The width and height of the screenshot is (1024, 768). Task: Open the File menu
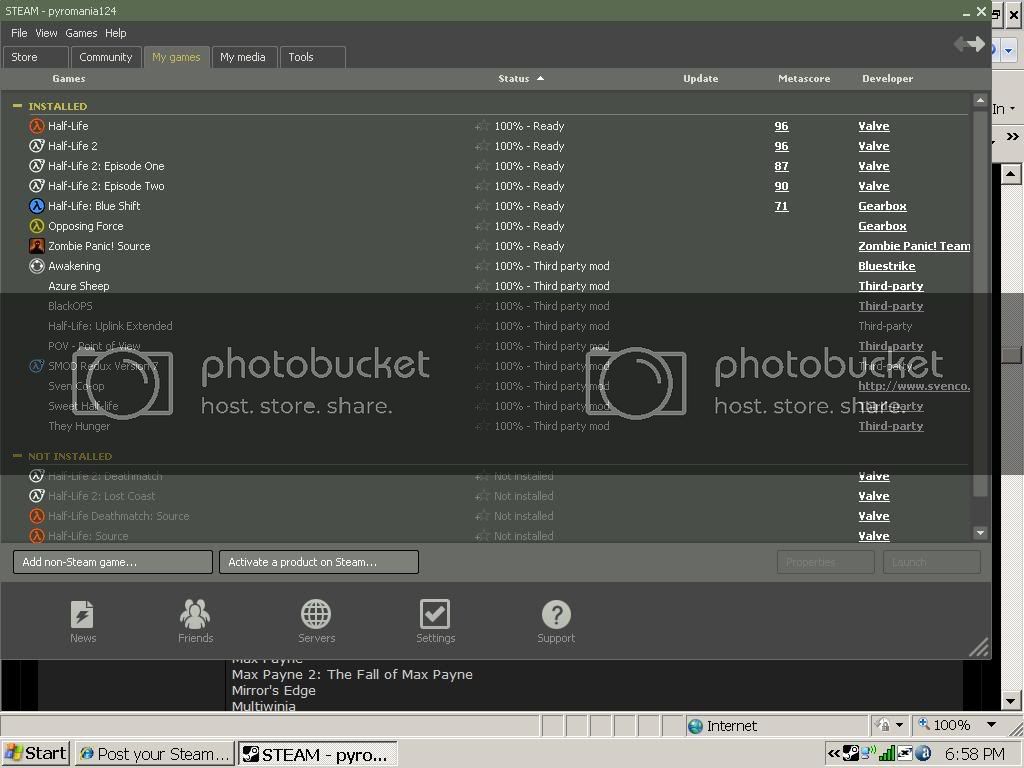pos(19,33)
